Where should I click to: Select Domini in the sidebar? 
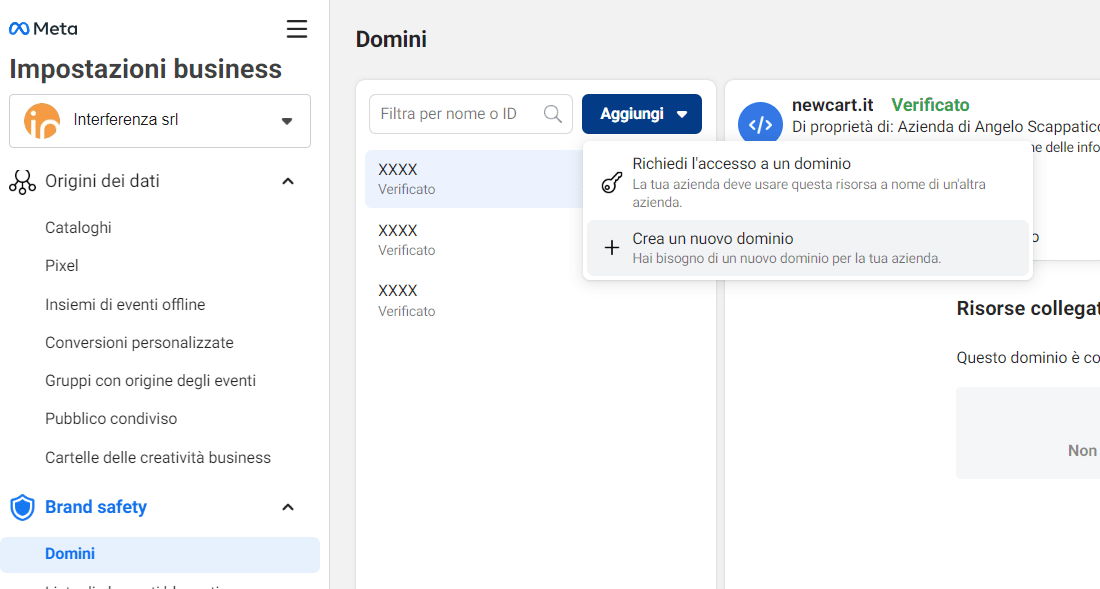tap(160, 554)
